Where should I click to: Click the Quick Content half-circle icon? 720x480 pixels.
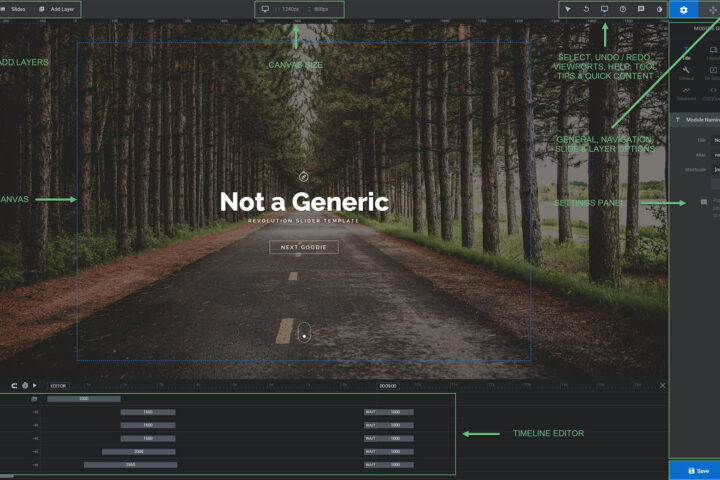pyautogui.click(x=659, y=9)
